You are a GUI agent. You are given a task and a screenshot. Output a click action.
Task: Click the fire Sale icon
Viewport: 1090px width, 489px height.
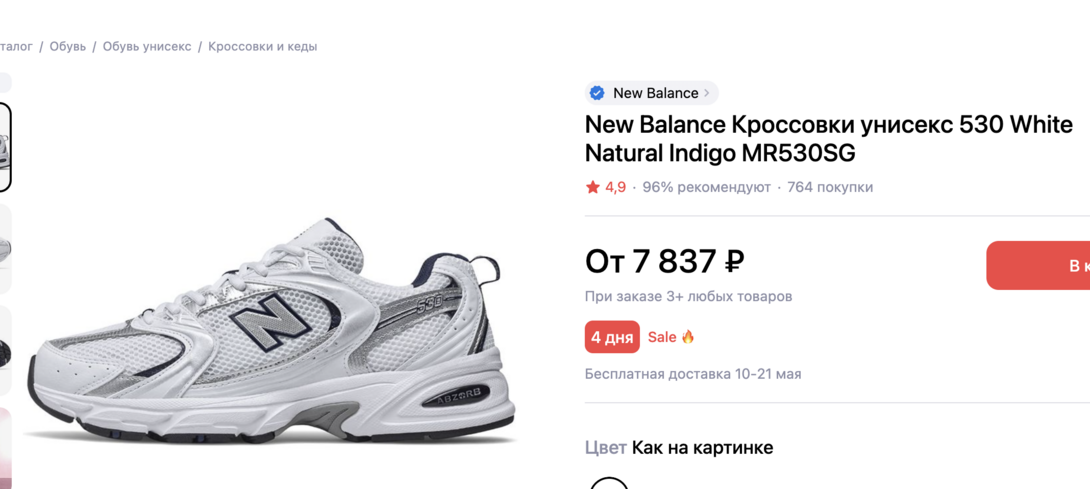(688, 337)
